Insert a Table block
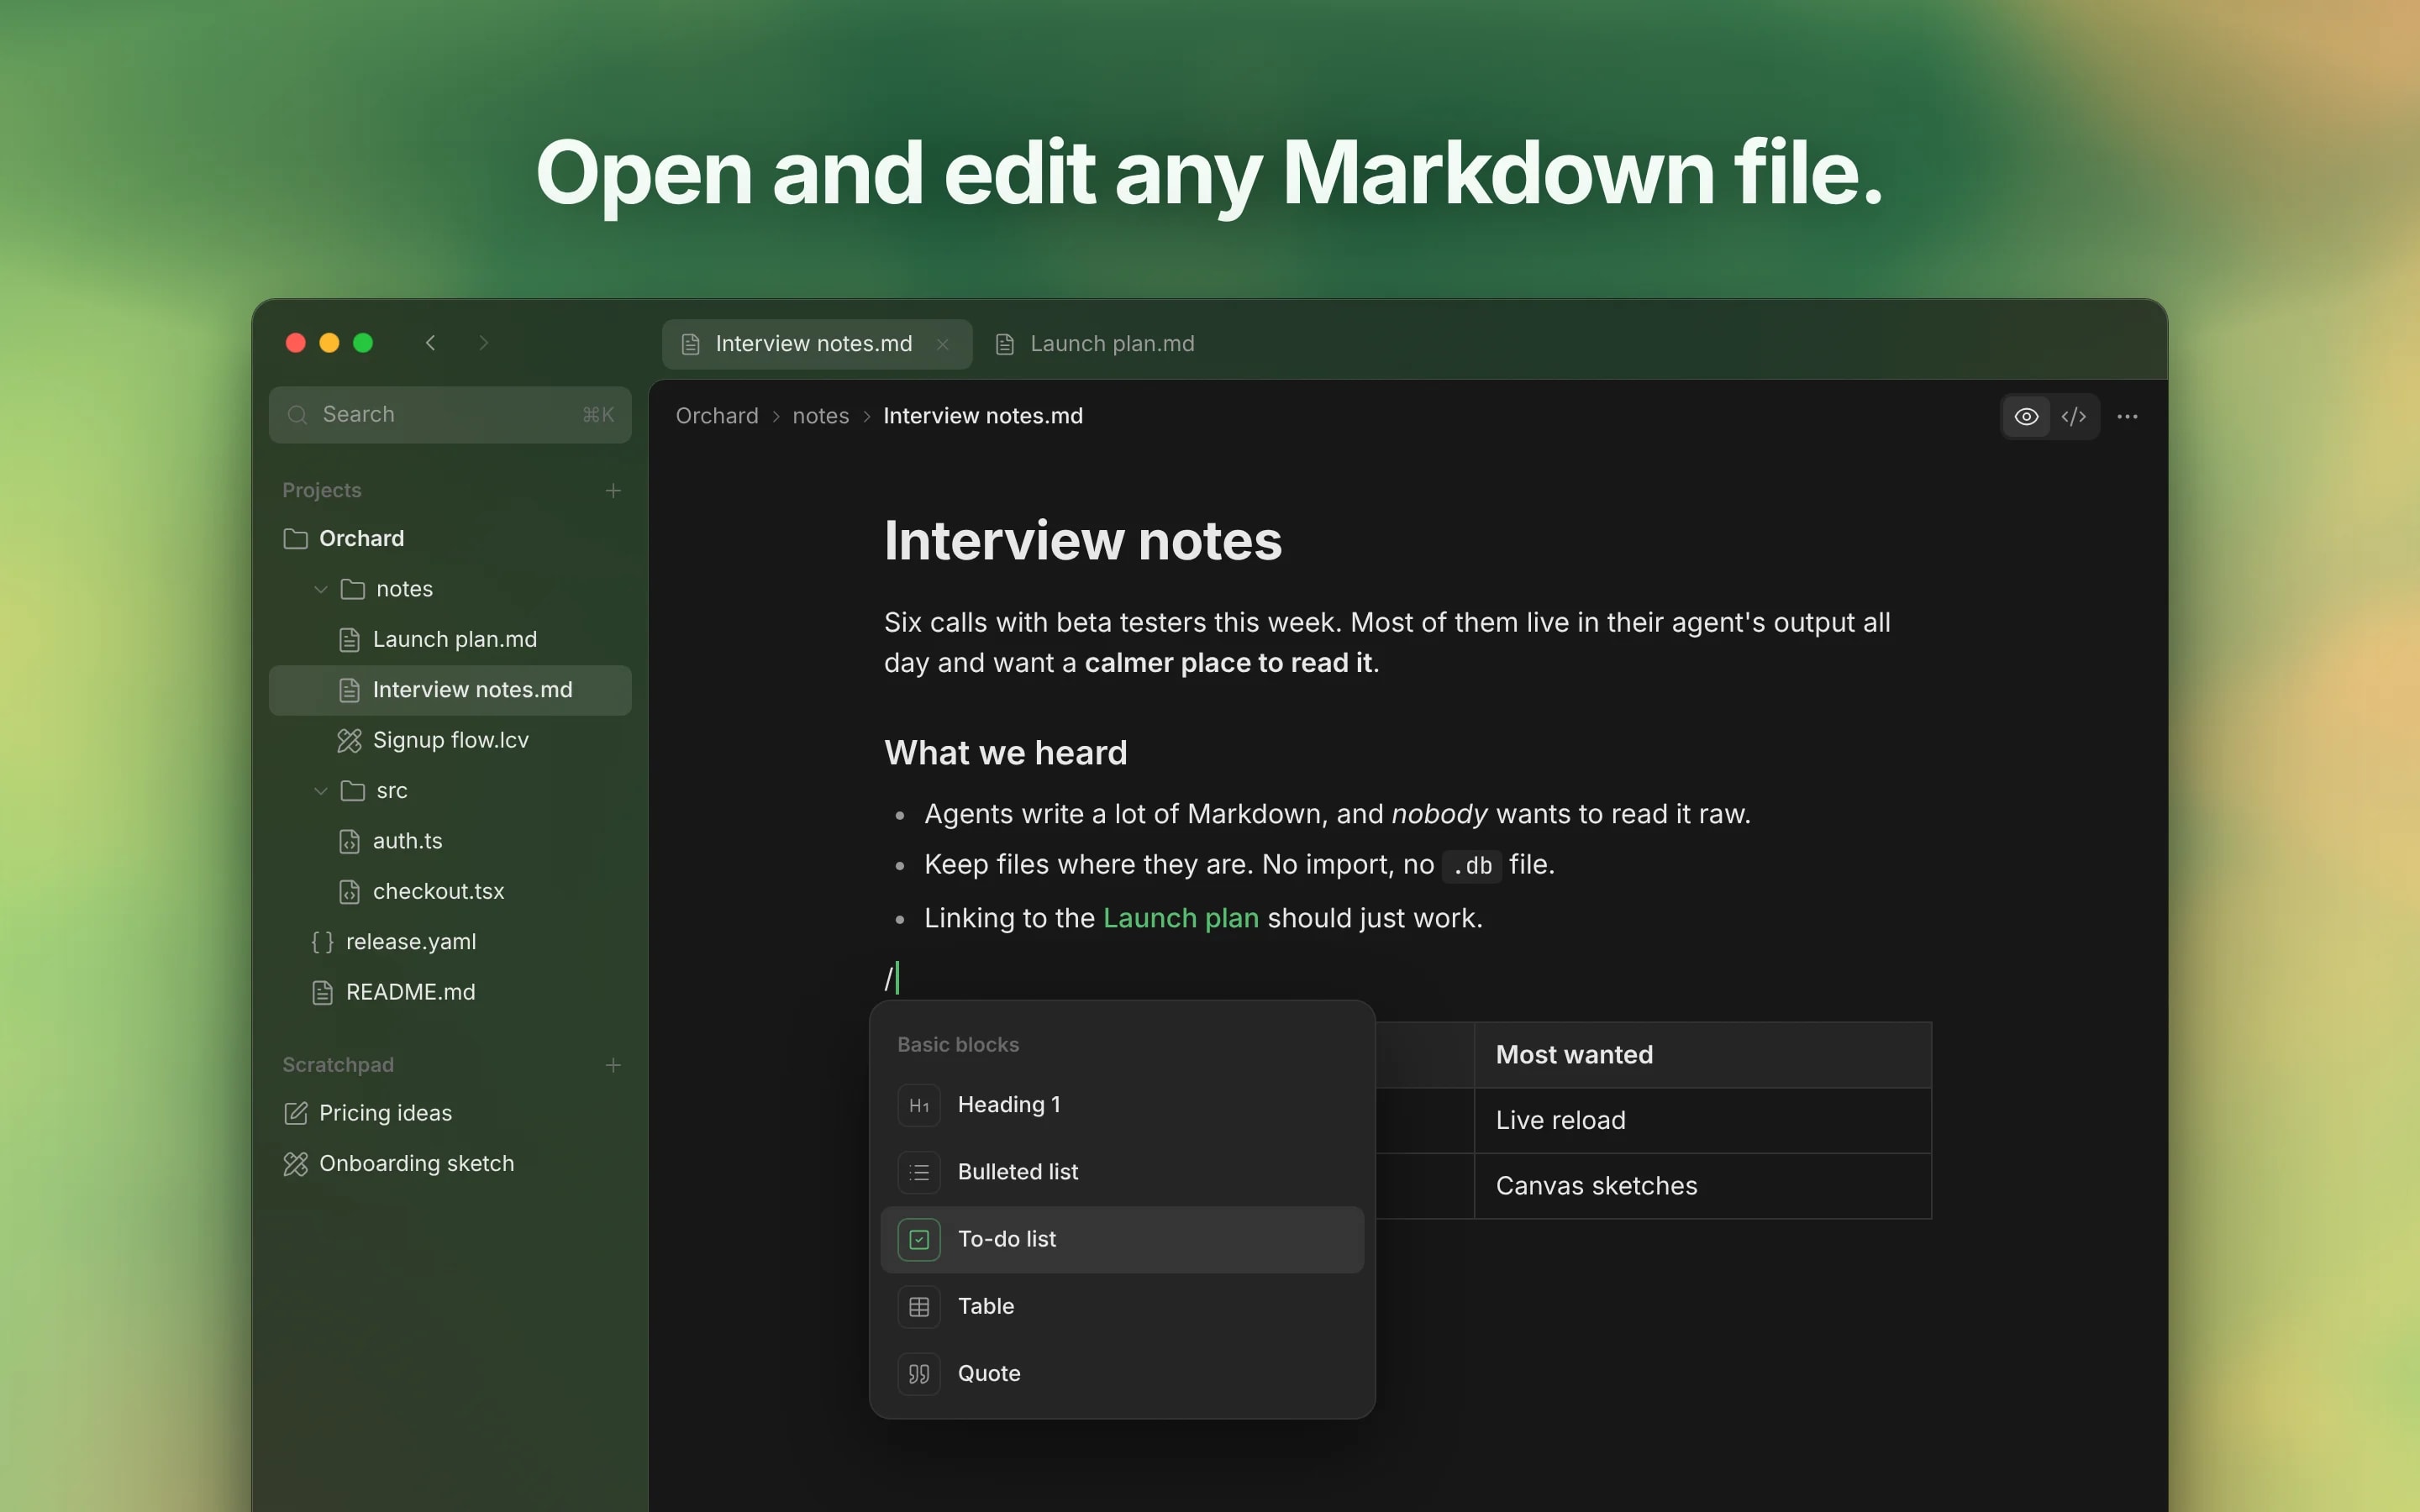2420x1512 pixels. click(x=1122, y=1306)
